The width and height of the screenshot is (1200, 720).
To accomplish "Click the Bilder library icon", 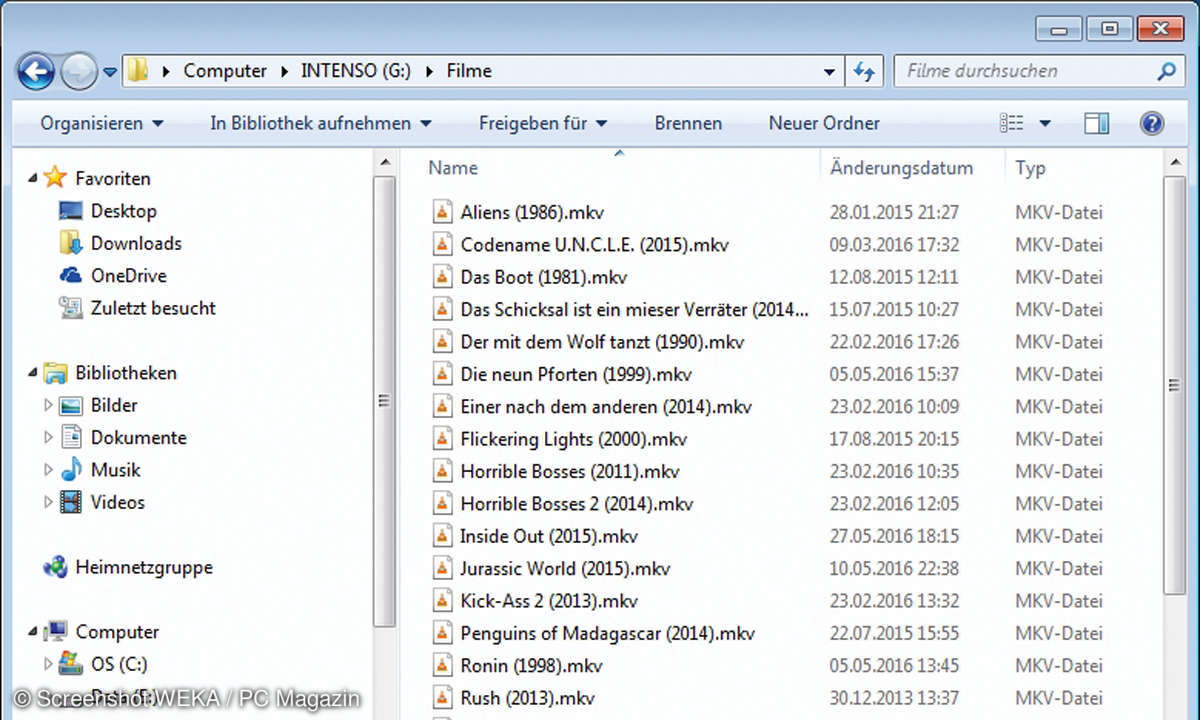I will click(70, 406).
